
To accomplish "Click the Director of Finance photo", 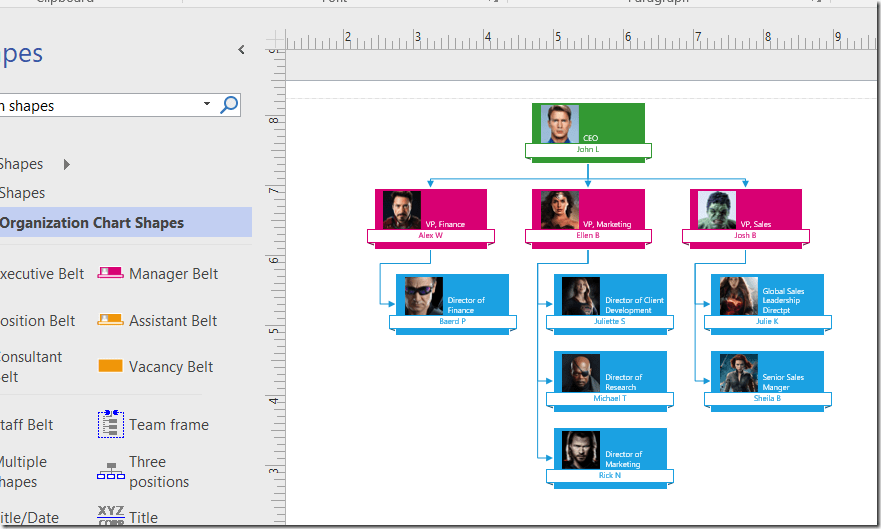I will click(424, 295).
